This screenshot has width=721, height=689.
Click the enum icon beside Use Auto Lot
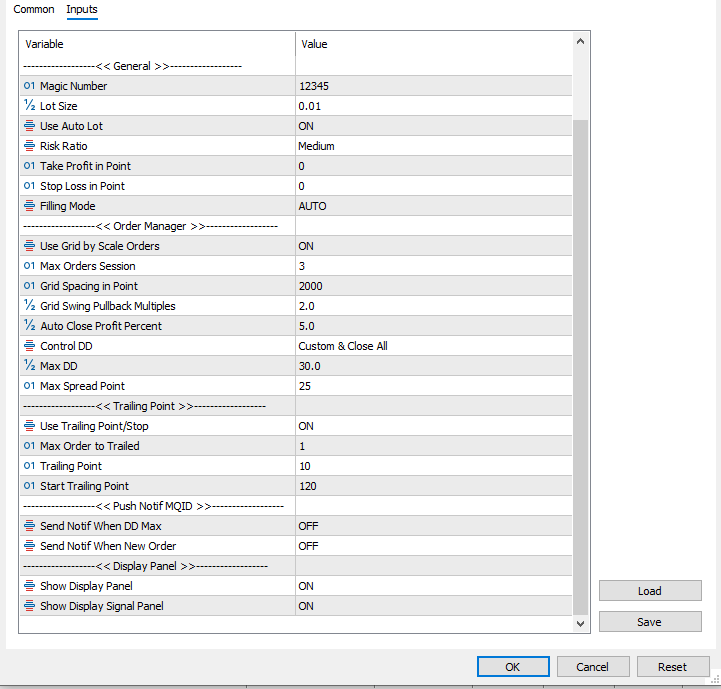click(29, 126)
